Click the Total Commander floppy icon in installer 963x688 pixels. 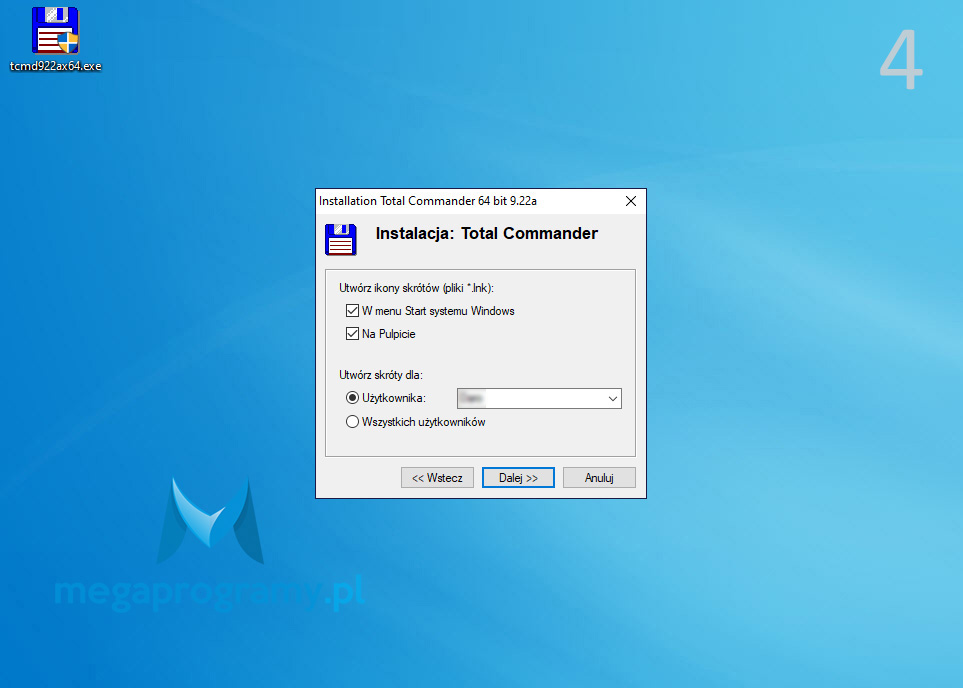pos(341,240)
